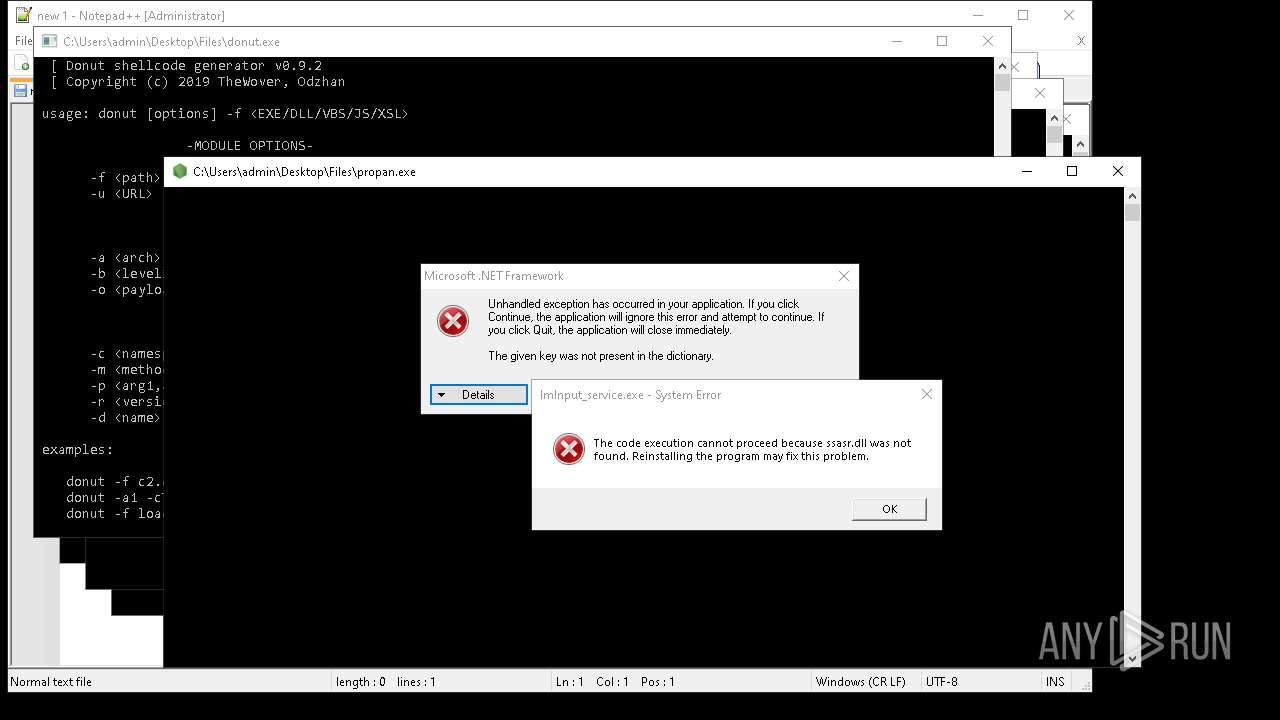Expand Details in .NET Framework dialog
Viewport: 1280px width, 720px height.
coord(478,395)
